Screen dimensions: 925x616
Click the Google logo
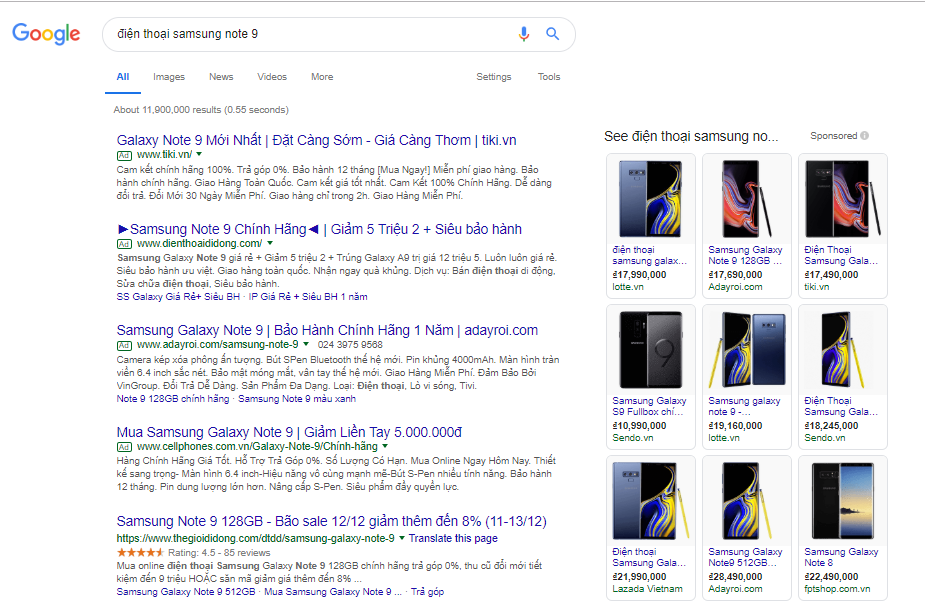[46, 34]
